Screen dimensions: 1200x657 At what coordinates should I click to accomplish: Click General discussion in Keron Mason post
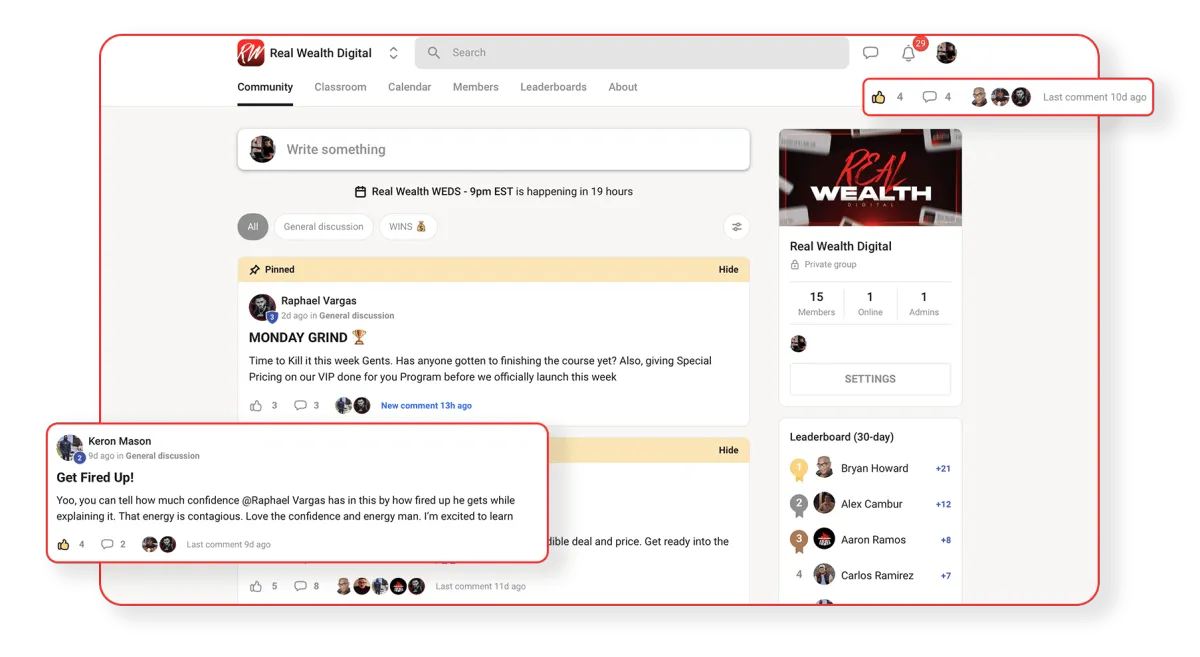pyautogui.click(x=163, y=456)
